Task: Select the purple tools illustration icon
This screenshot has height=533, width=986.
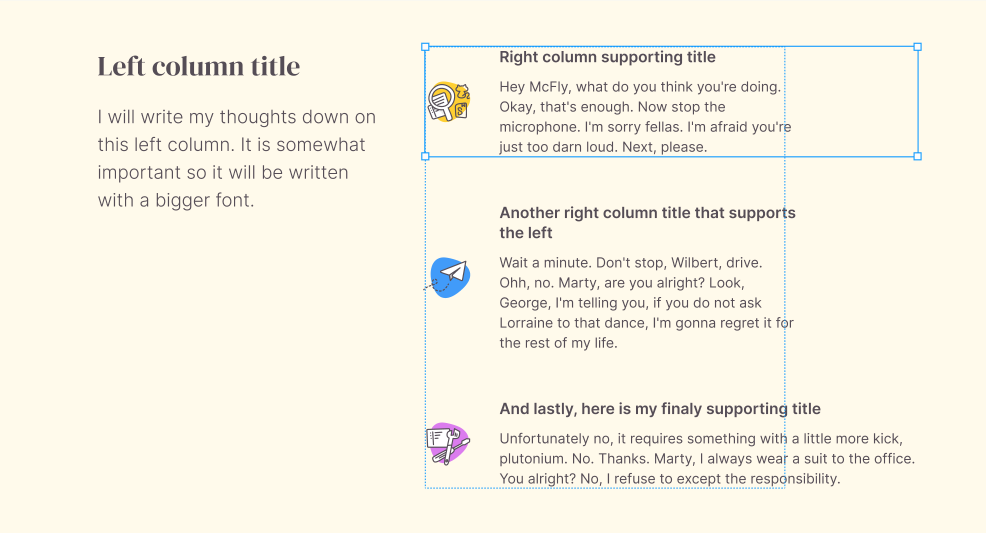Action: tap(448, 443)
